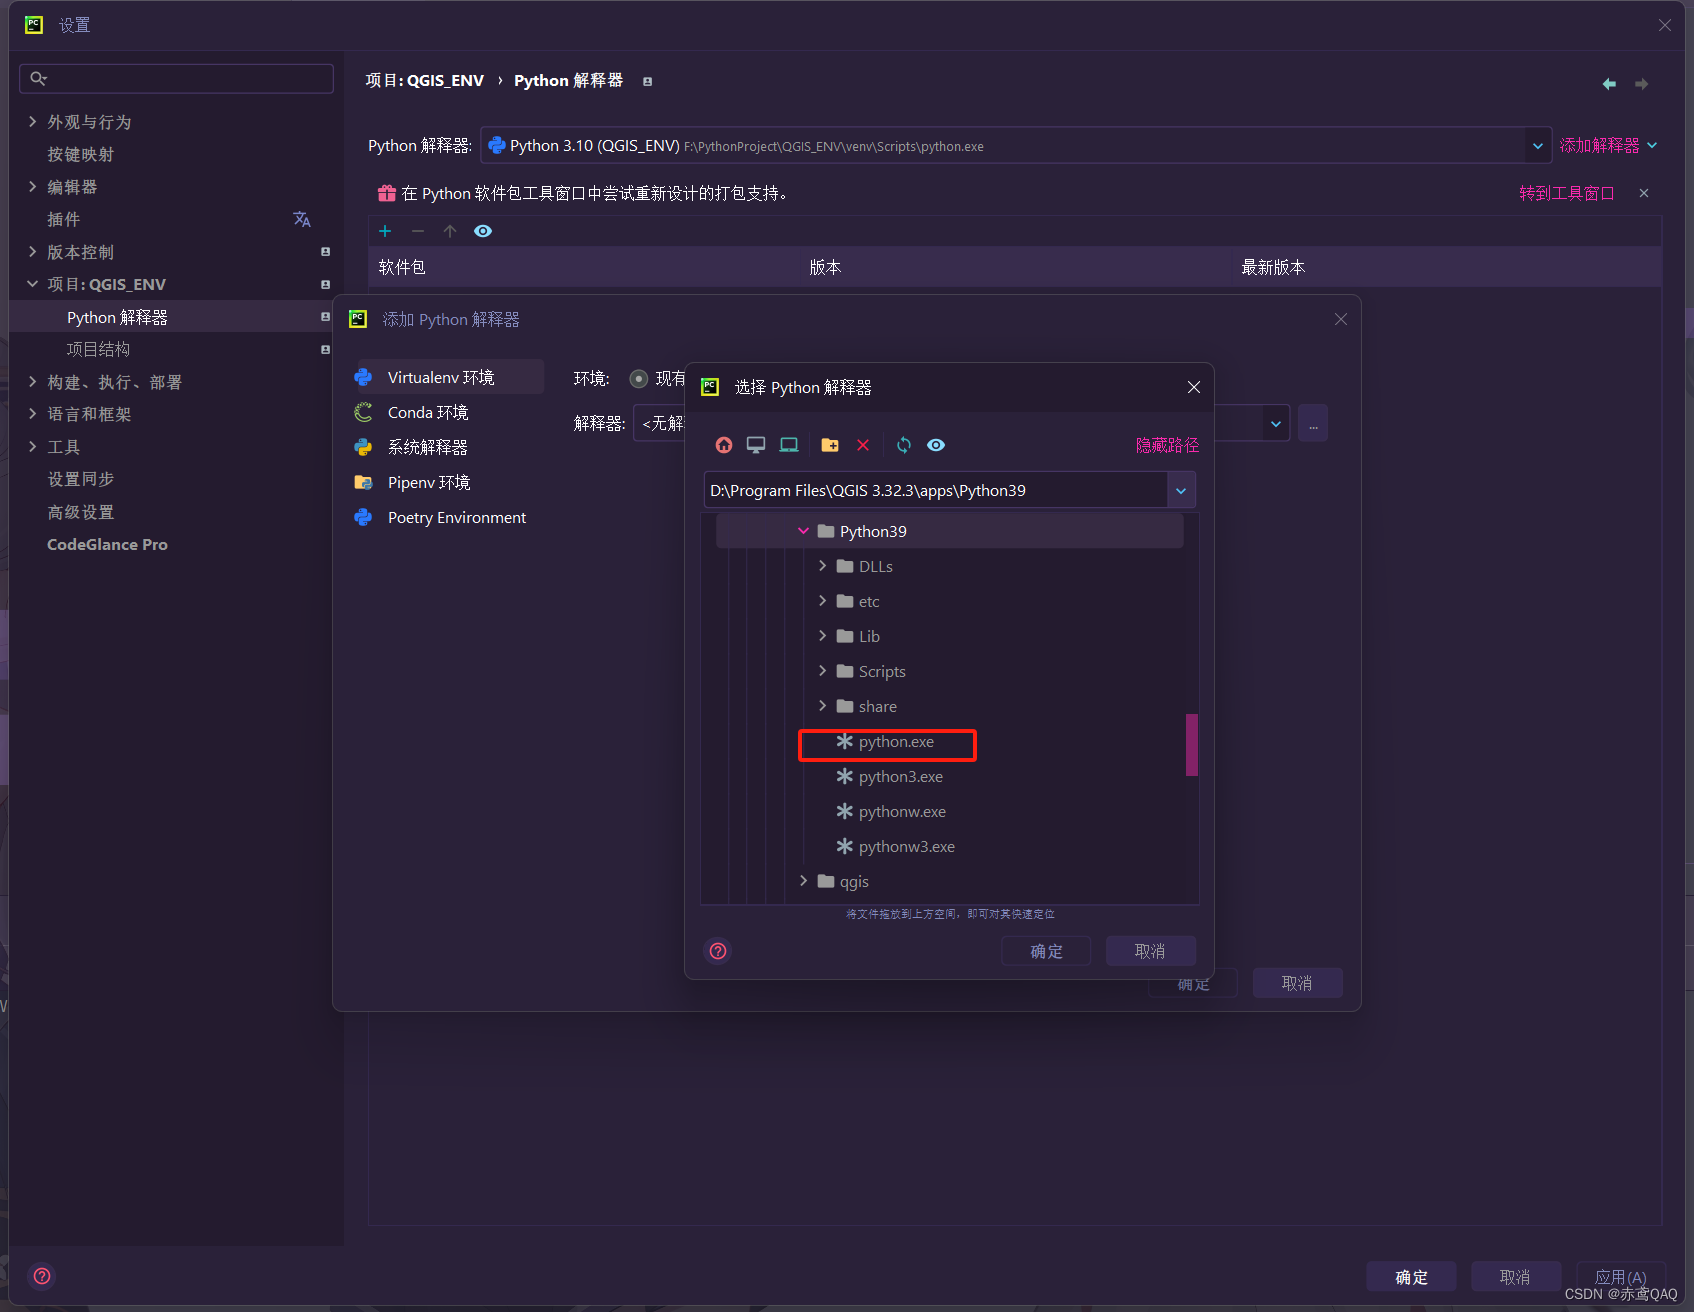Screen dimensions: 1694x1312
Task: Collapse the Python39 folder
Action: click(x=803, y=531)
